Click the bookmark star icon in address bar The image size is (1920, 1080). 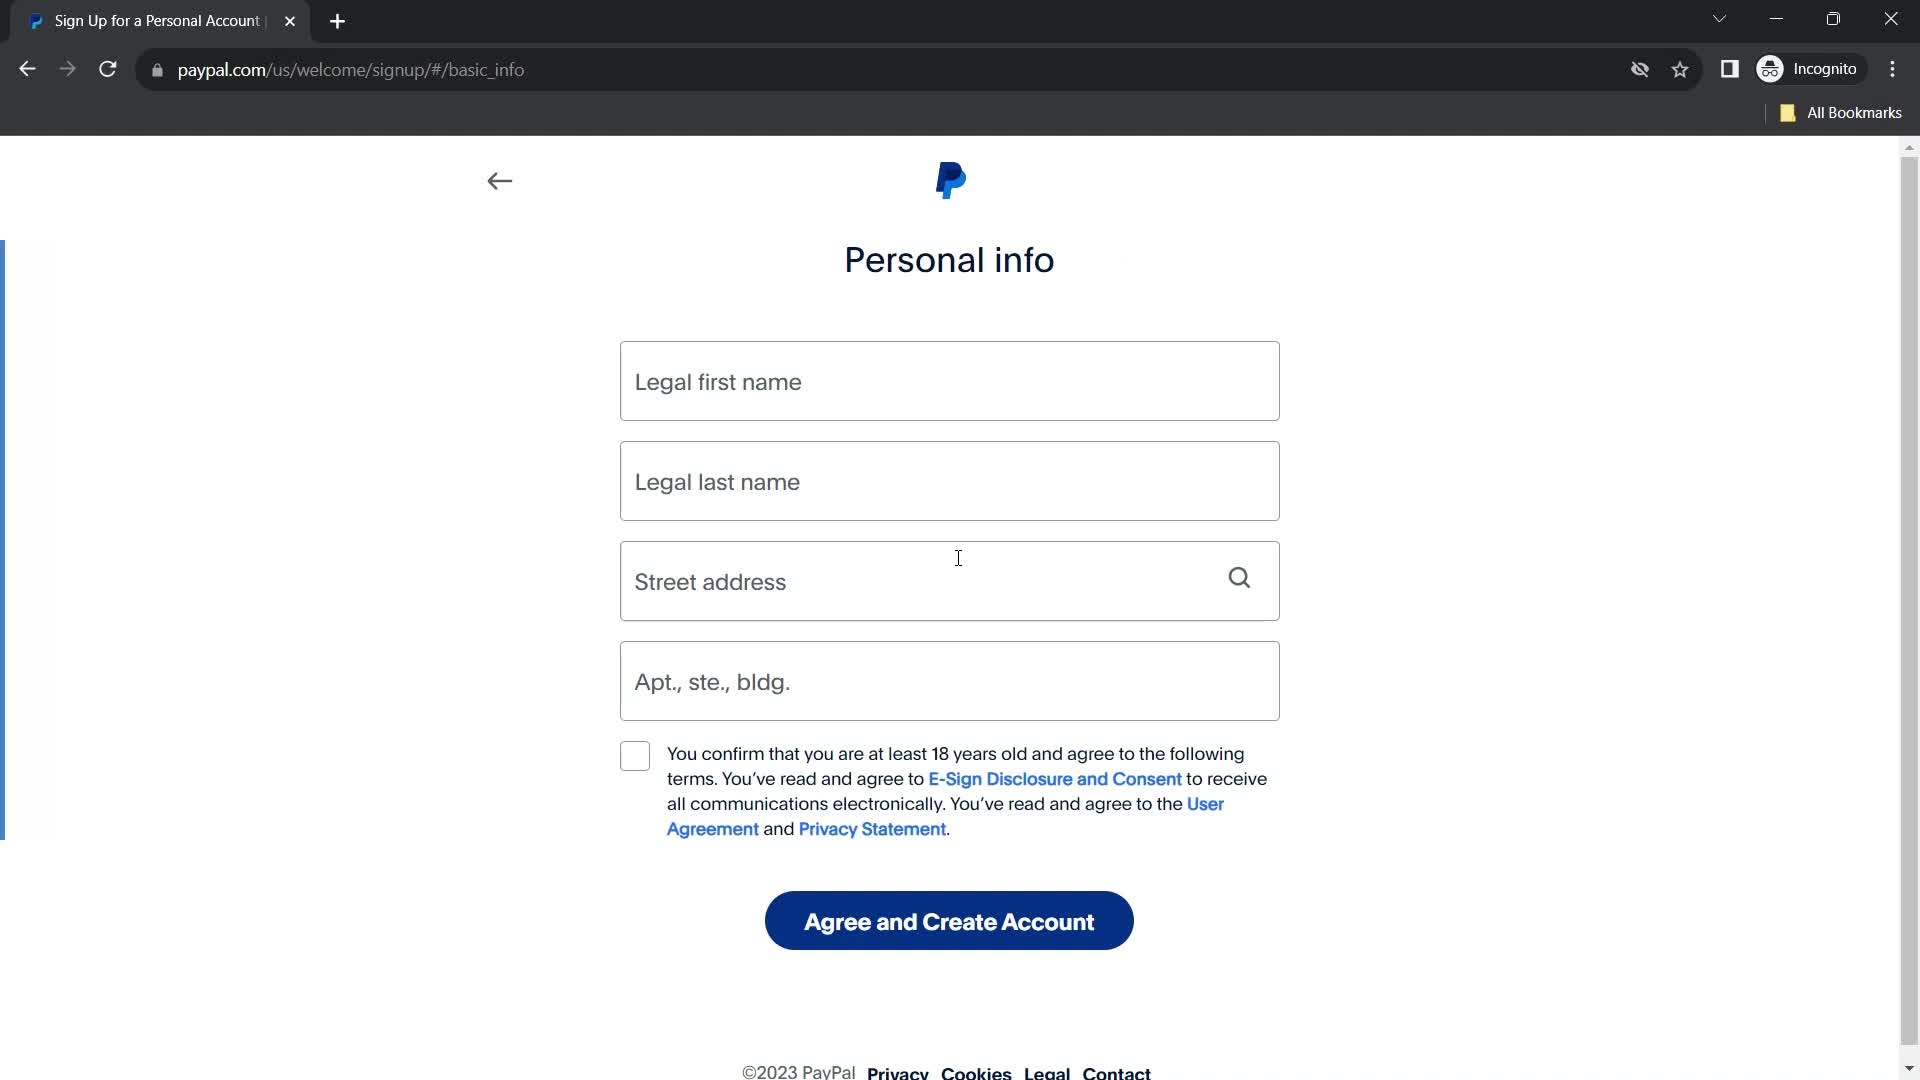click(1681, 69)
